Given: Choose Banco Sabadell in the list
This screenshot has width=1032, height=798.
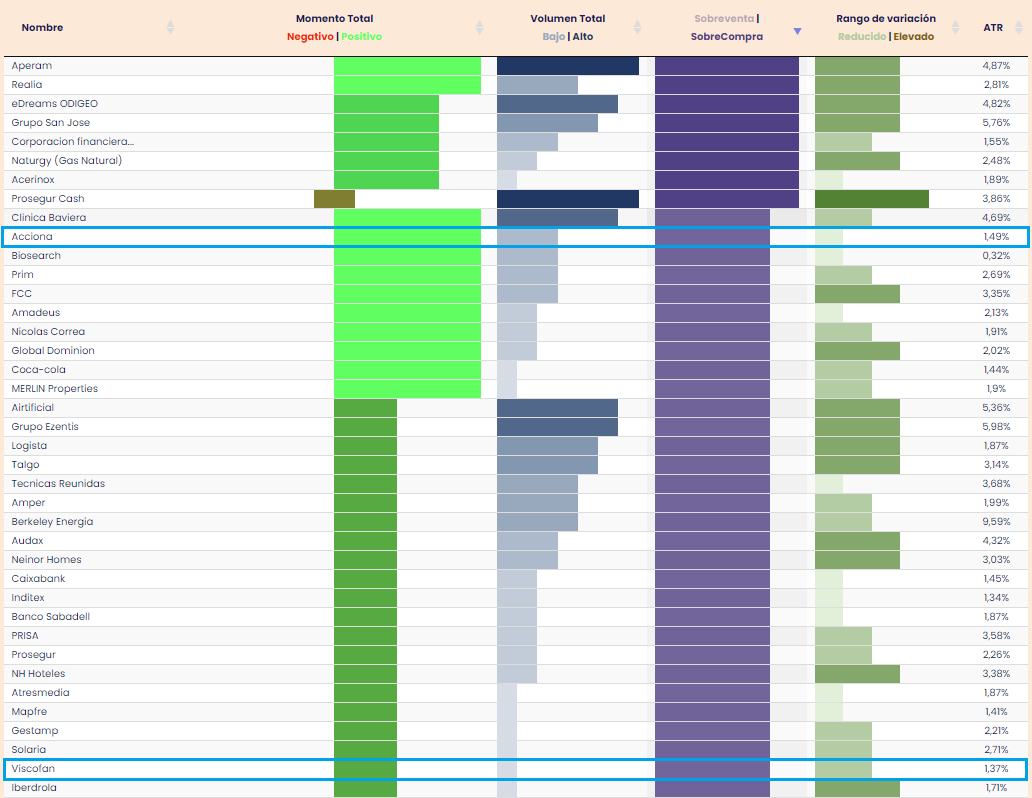Looking at the screenshot, I should (51, 617).
